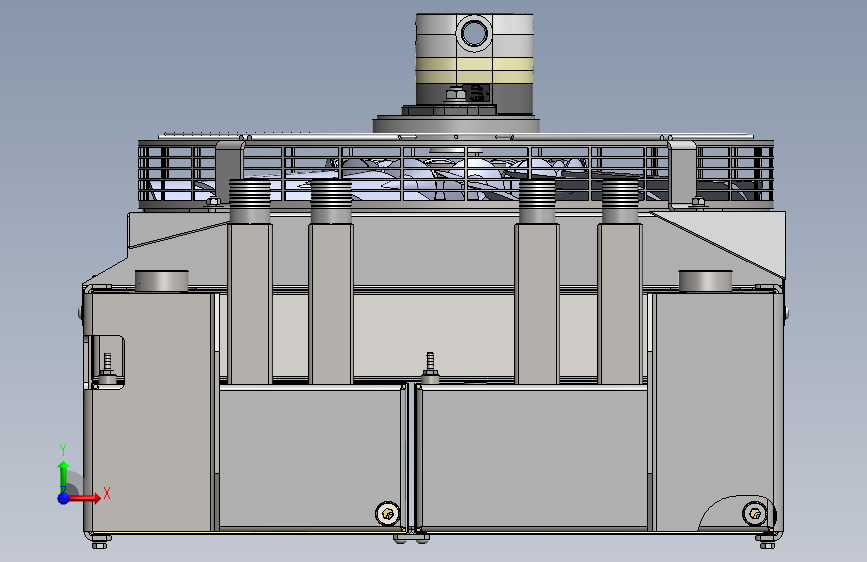Select the third threaded pipe fitting from left

point(537,201)
